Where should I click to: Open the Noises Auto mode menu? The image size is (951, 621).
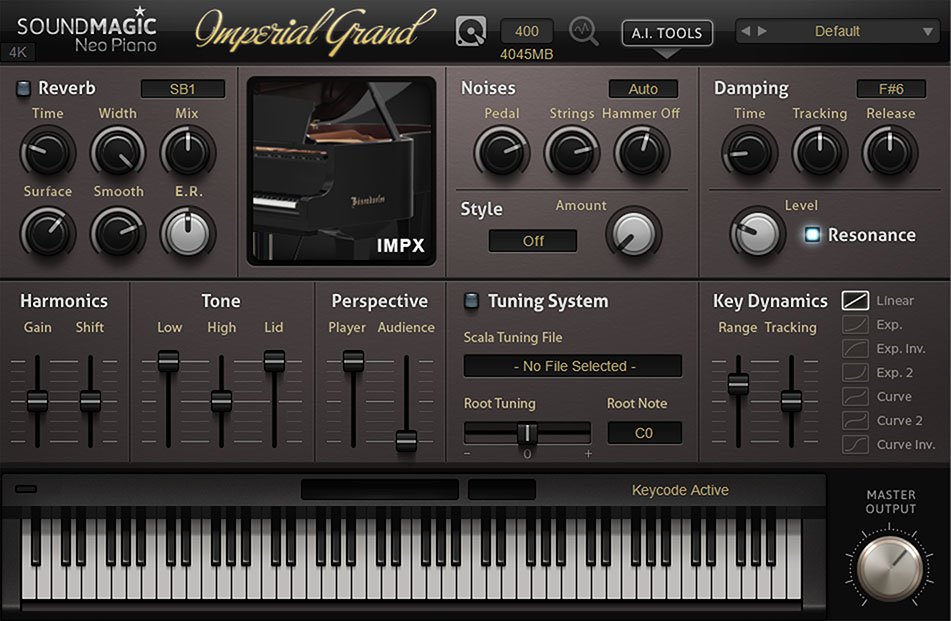(x=643, y=89)
